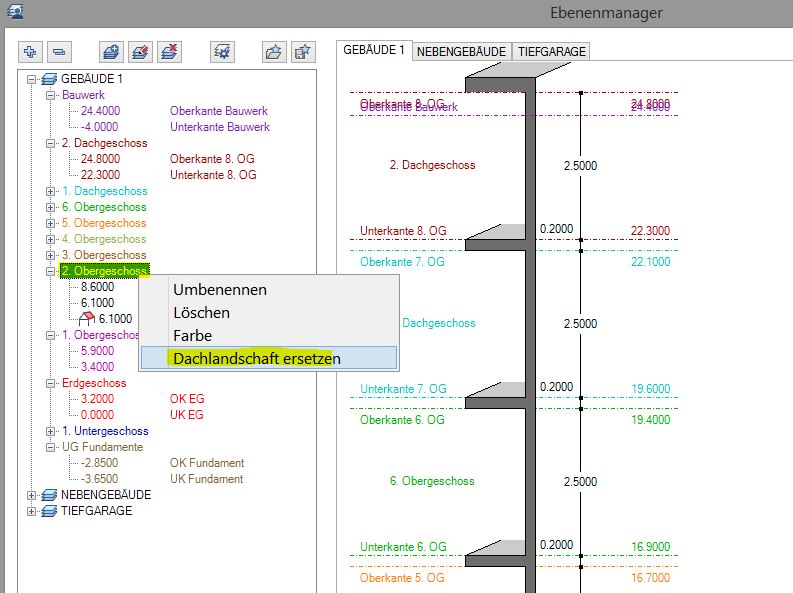The height and width of the screenshot is (593, 793).
Task: Collapse the Erdgeschoss tree node
Action: 51,383
